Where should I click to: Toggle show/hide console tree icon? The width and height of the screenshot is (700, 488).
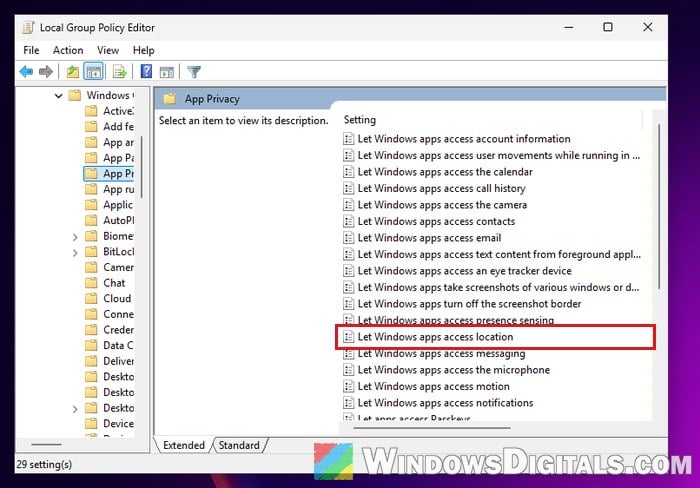(94, 71)
